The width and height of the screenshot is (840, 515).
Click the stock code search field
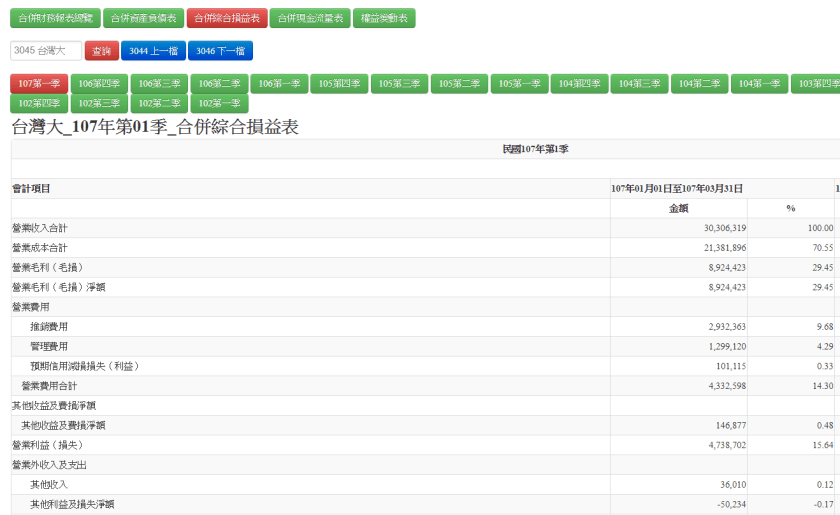pyautogui.click(x=46, y=51)
